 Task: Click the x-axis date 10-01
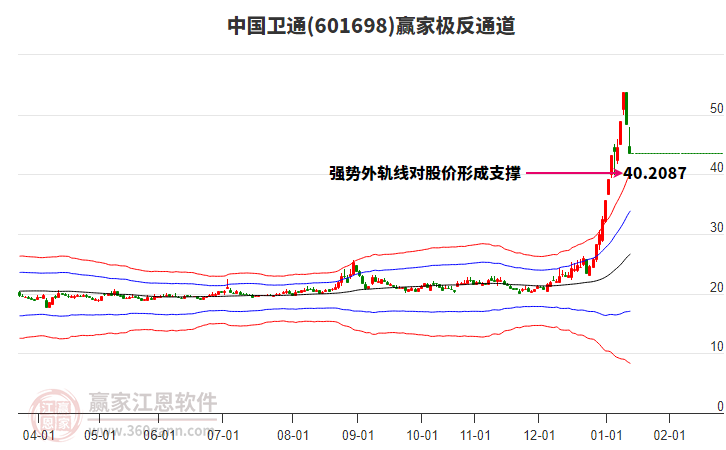pos(422,435)
